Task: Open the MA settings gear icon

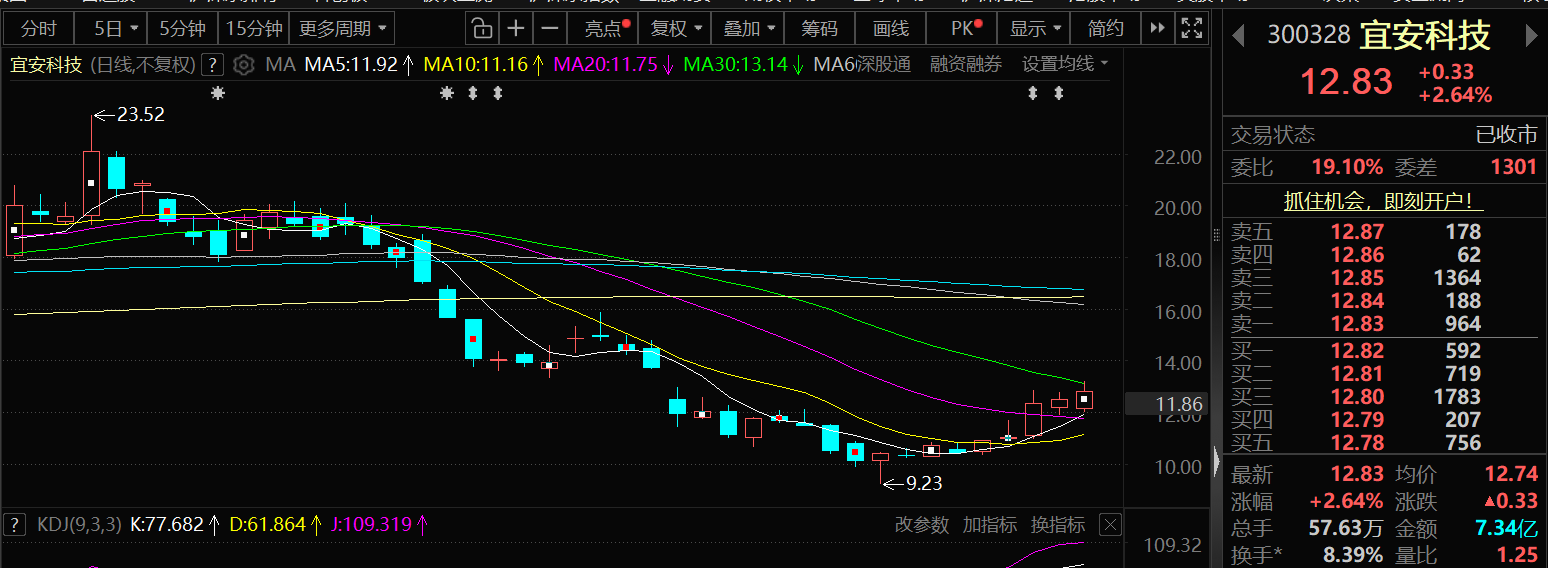Action: tap(243, 66)
